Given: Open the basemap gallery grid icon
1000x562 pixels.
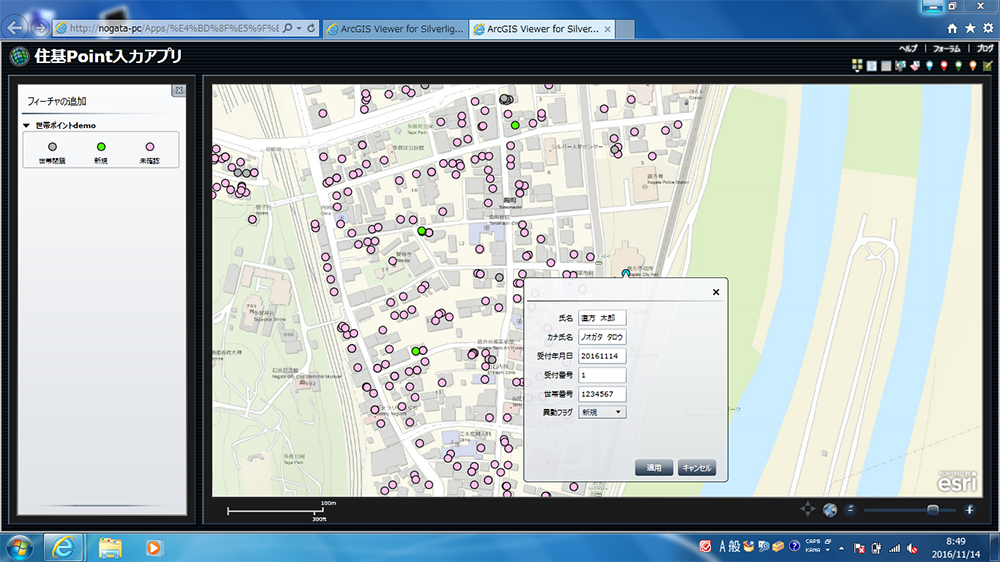Looking at the screenshot, I should pos(857,66).
